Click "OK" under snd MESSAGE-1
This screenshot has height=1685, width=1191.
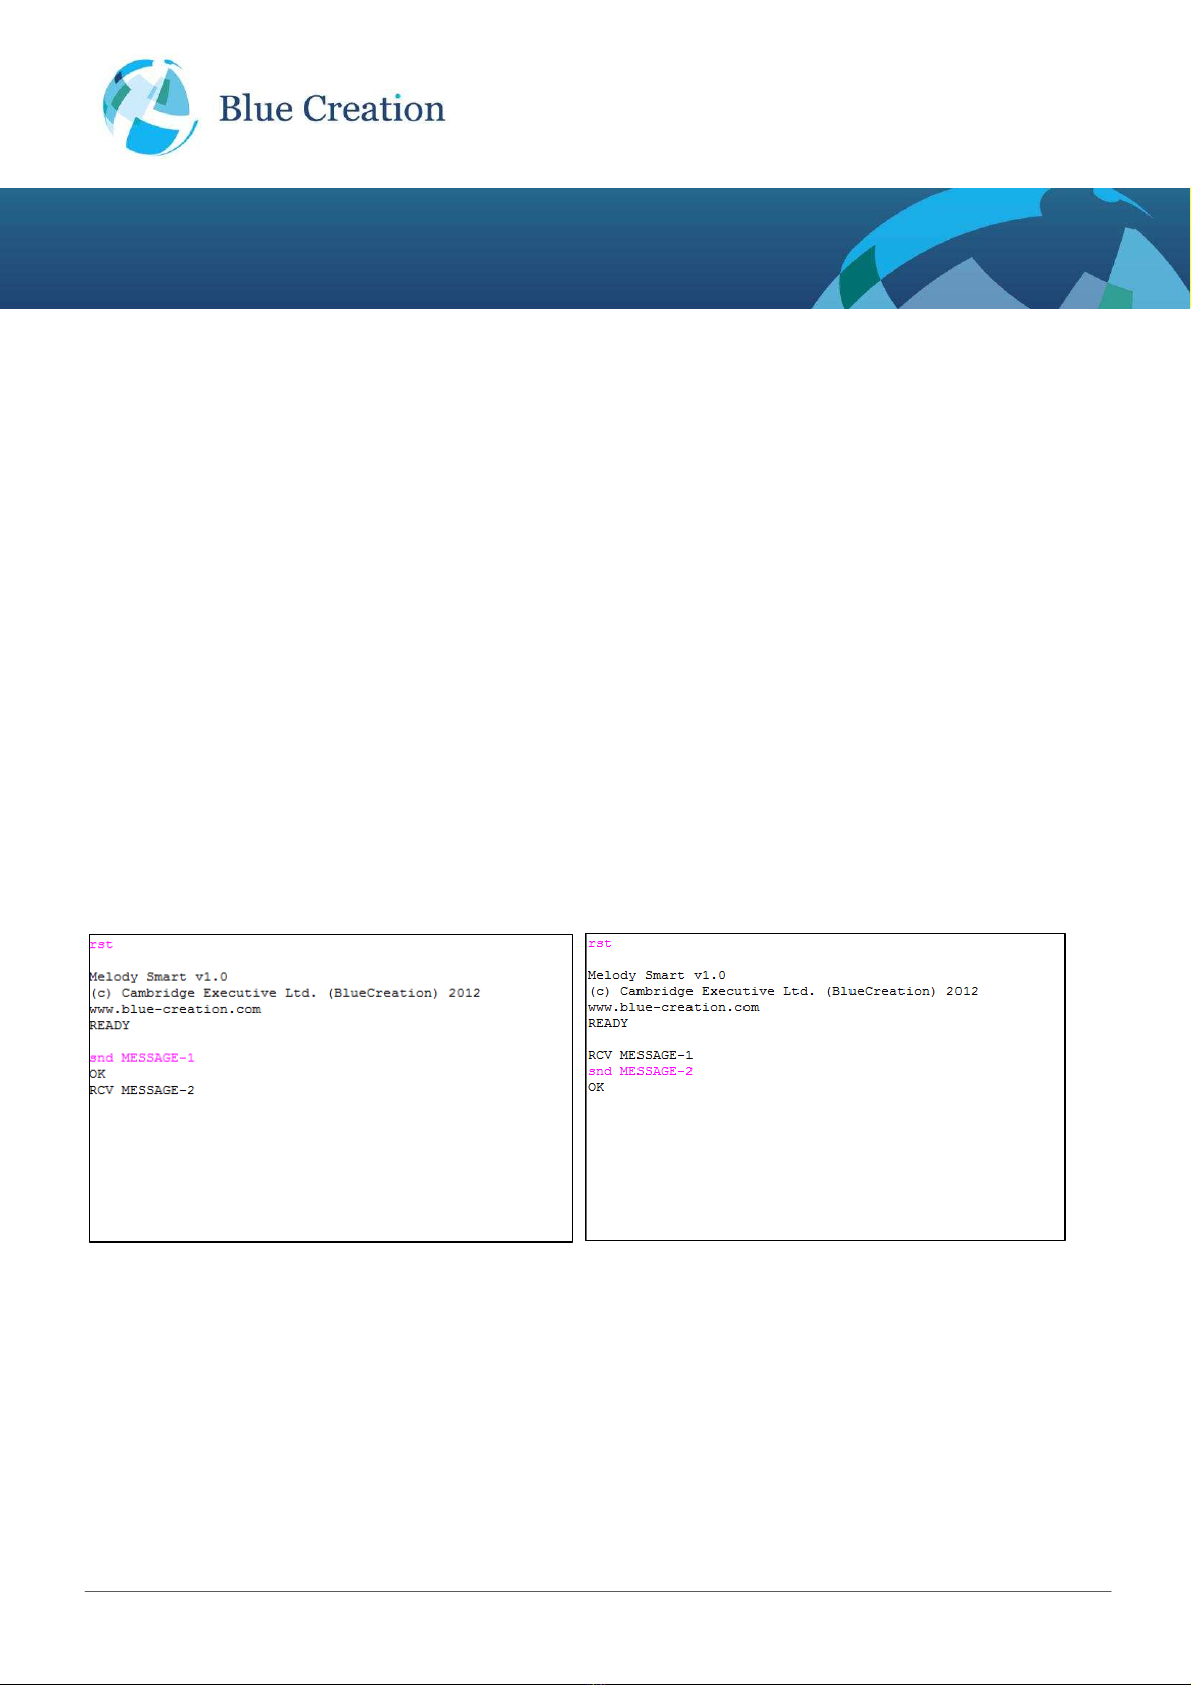pos(97,1074)
